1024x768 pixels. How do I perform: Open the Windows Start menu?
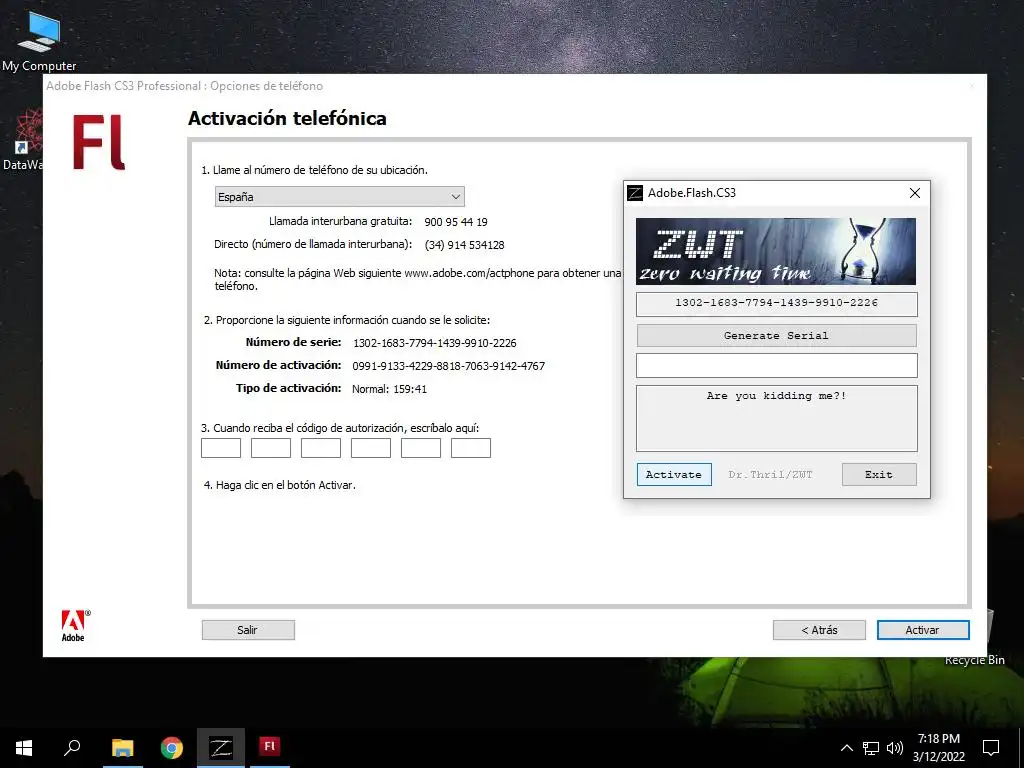point(24,748)
